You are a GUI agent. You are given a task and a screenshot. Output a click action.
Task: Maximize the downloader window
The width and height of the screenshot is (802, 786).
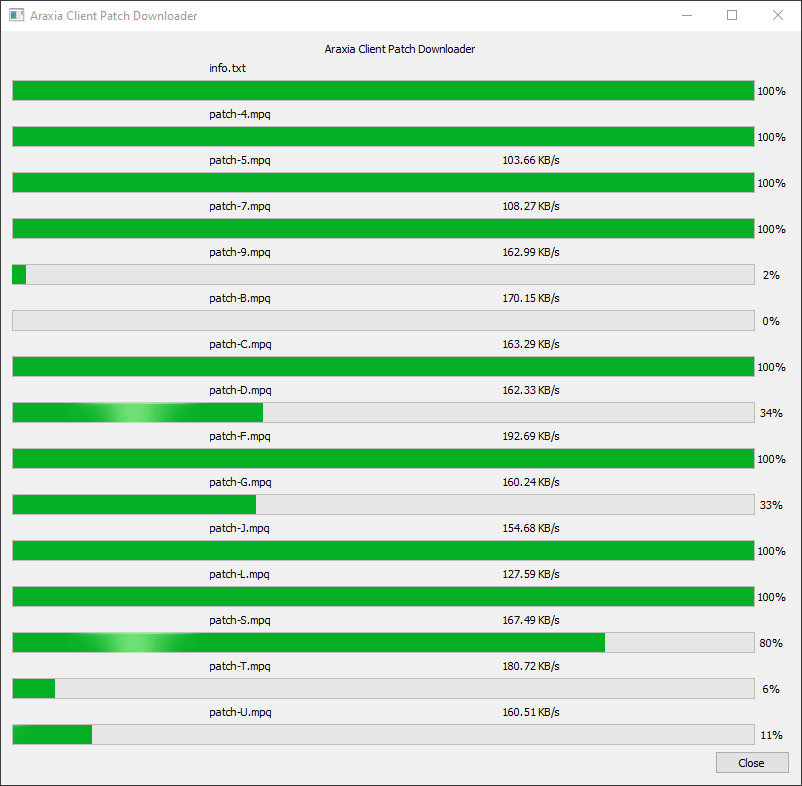pos(732,15)
